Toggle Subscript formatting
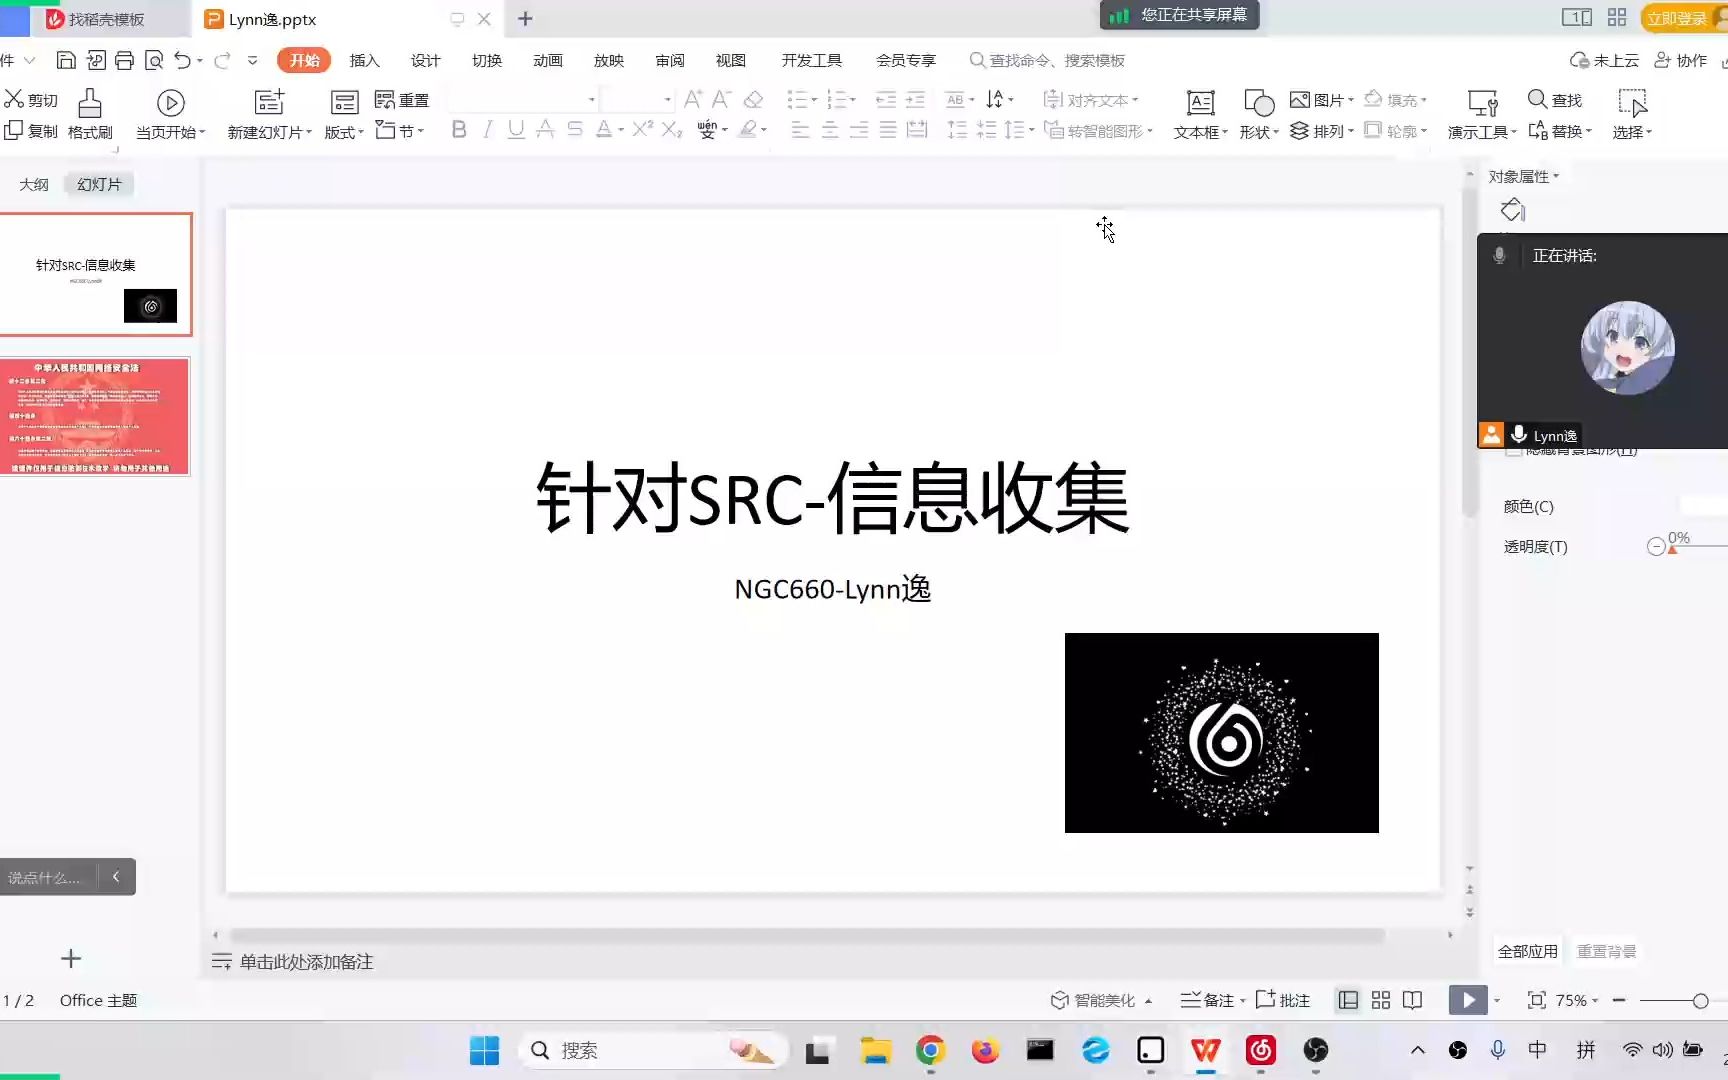 click(672, 129)
